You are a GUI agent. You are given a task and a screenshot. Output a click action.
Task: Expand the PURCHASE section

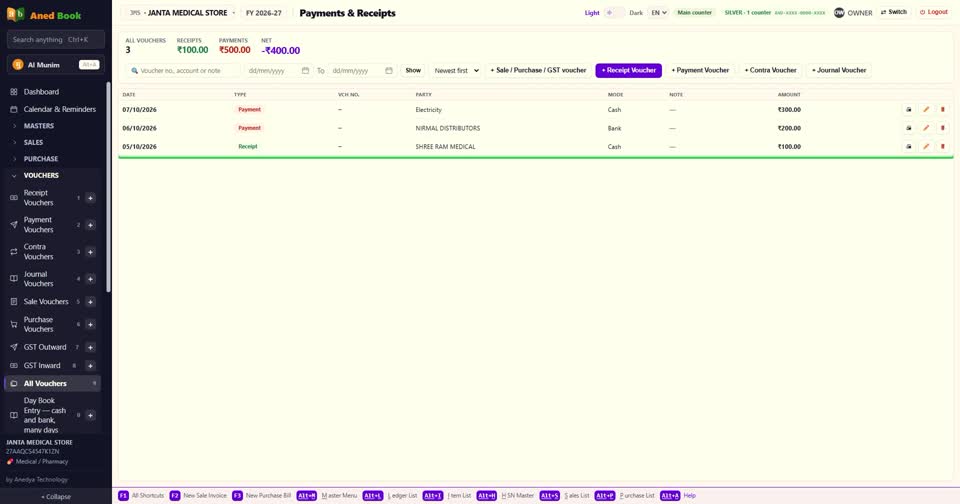(x=40, y=159)
